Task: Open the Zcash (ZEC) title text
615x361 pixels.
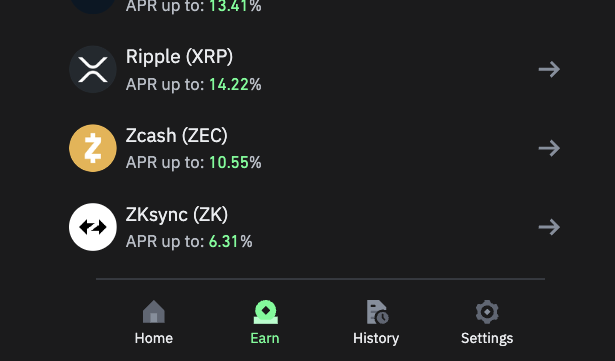Action: (176, 136)
